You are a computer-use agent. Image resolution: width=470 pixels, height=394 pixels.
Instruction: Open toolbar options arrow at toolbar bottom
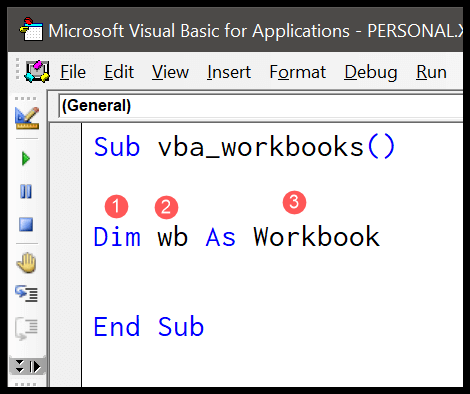(x=28, y=367)
